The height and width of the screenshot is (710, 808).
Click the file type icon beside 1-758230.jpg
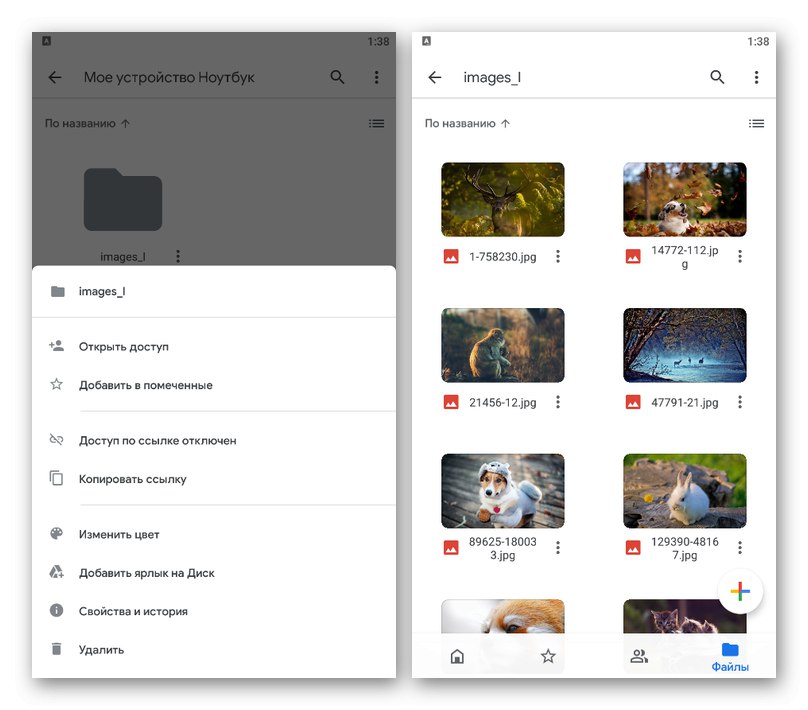451,257
